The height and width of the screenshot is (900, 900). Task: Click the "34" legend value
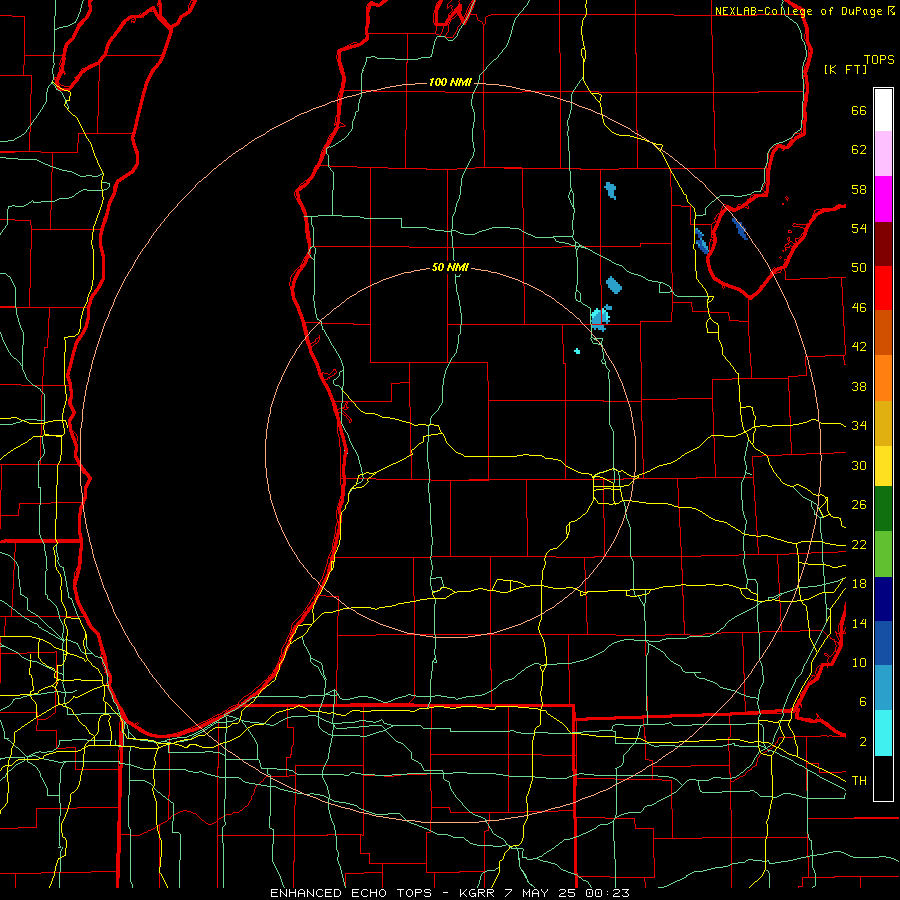point(859,426)
